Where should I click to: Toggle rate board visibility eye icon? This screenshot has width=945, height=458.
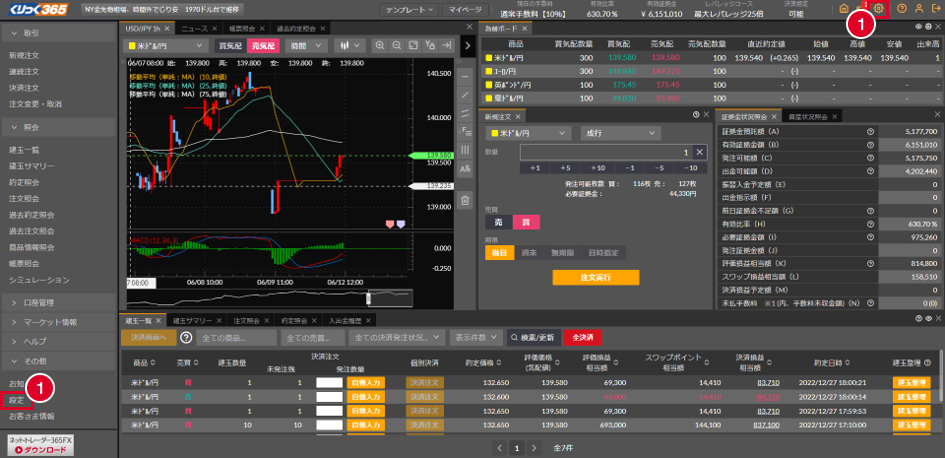(918, 27)
